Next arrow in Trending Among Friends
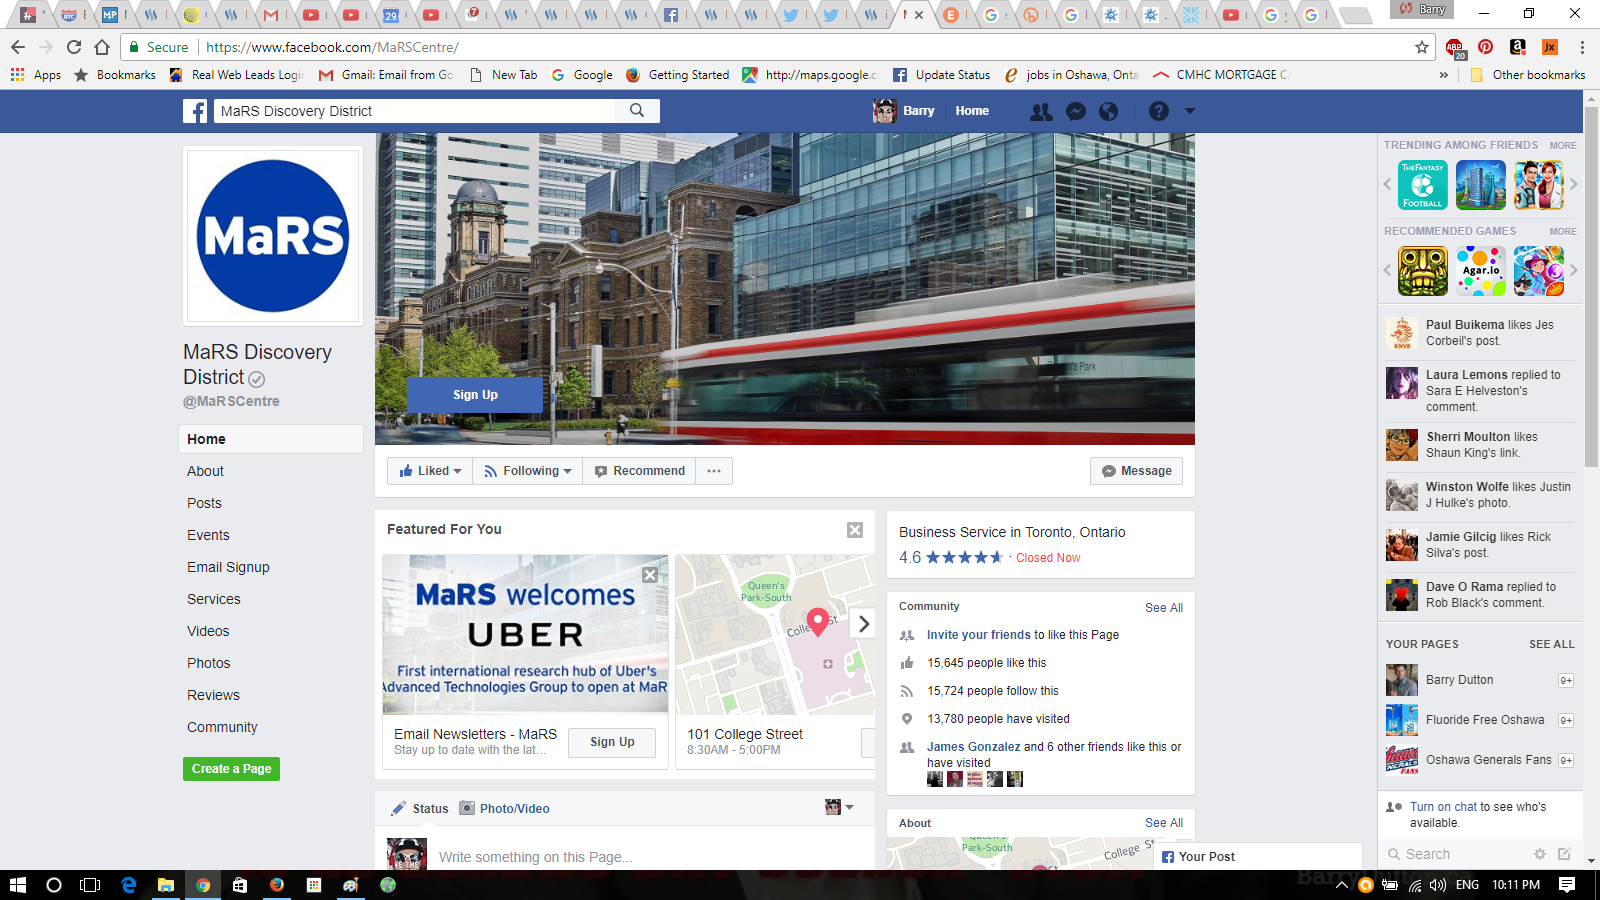 (1573, 184)
